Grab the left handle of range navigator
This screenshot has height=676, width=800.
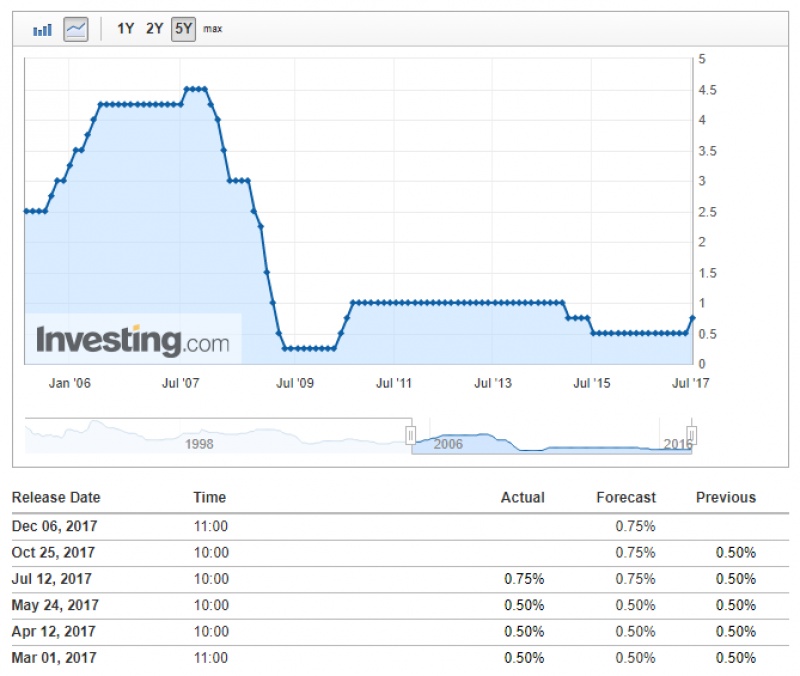click(x=410, y=435)
